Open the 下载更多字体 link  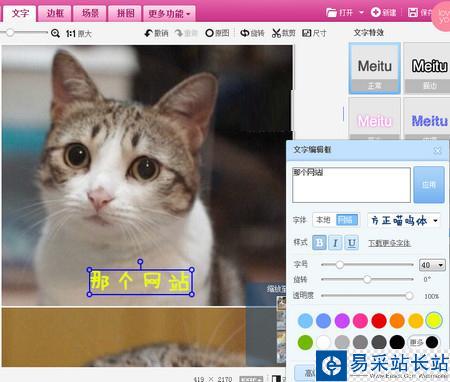(x=389, y=243)
